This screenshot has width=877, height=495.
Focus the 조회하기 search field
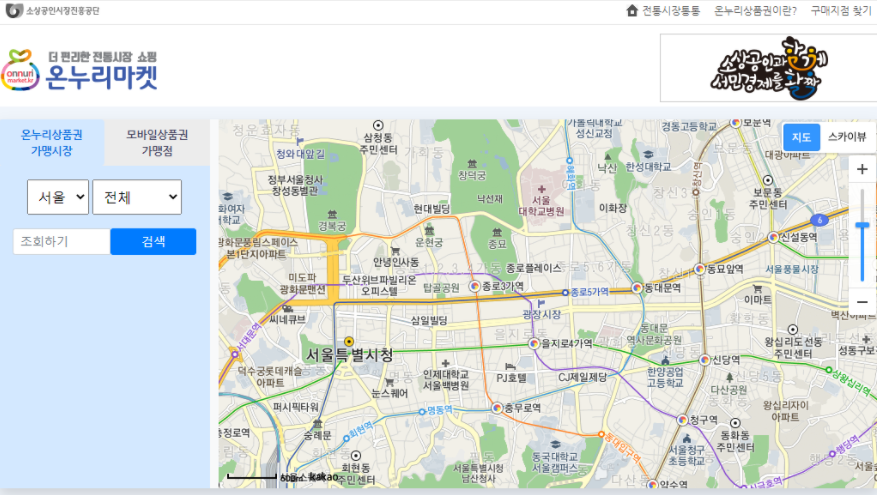(62, 241)
